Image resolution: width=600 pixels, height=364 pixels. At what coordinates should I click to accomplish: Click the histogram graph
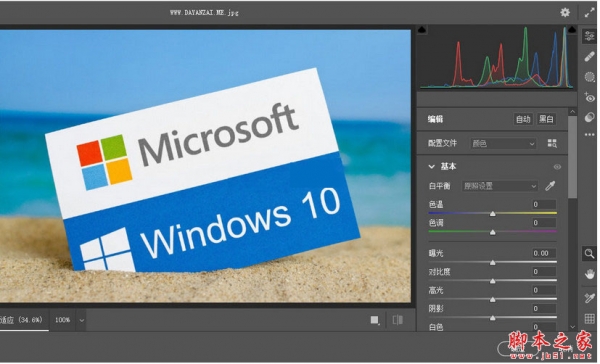point(497,57)
